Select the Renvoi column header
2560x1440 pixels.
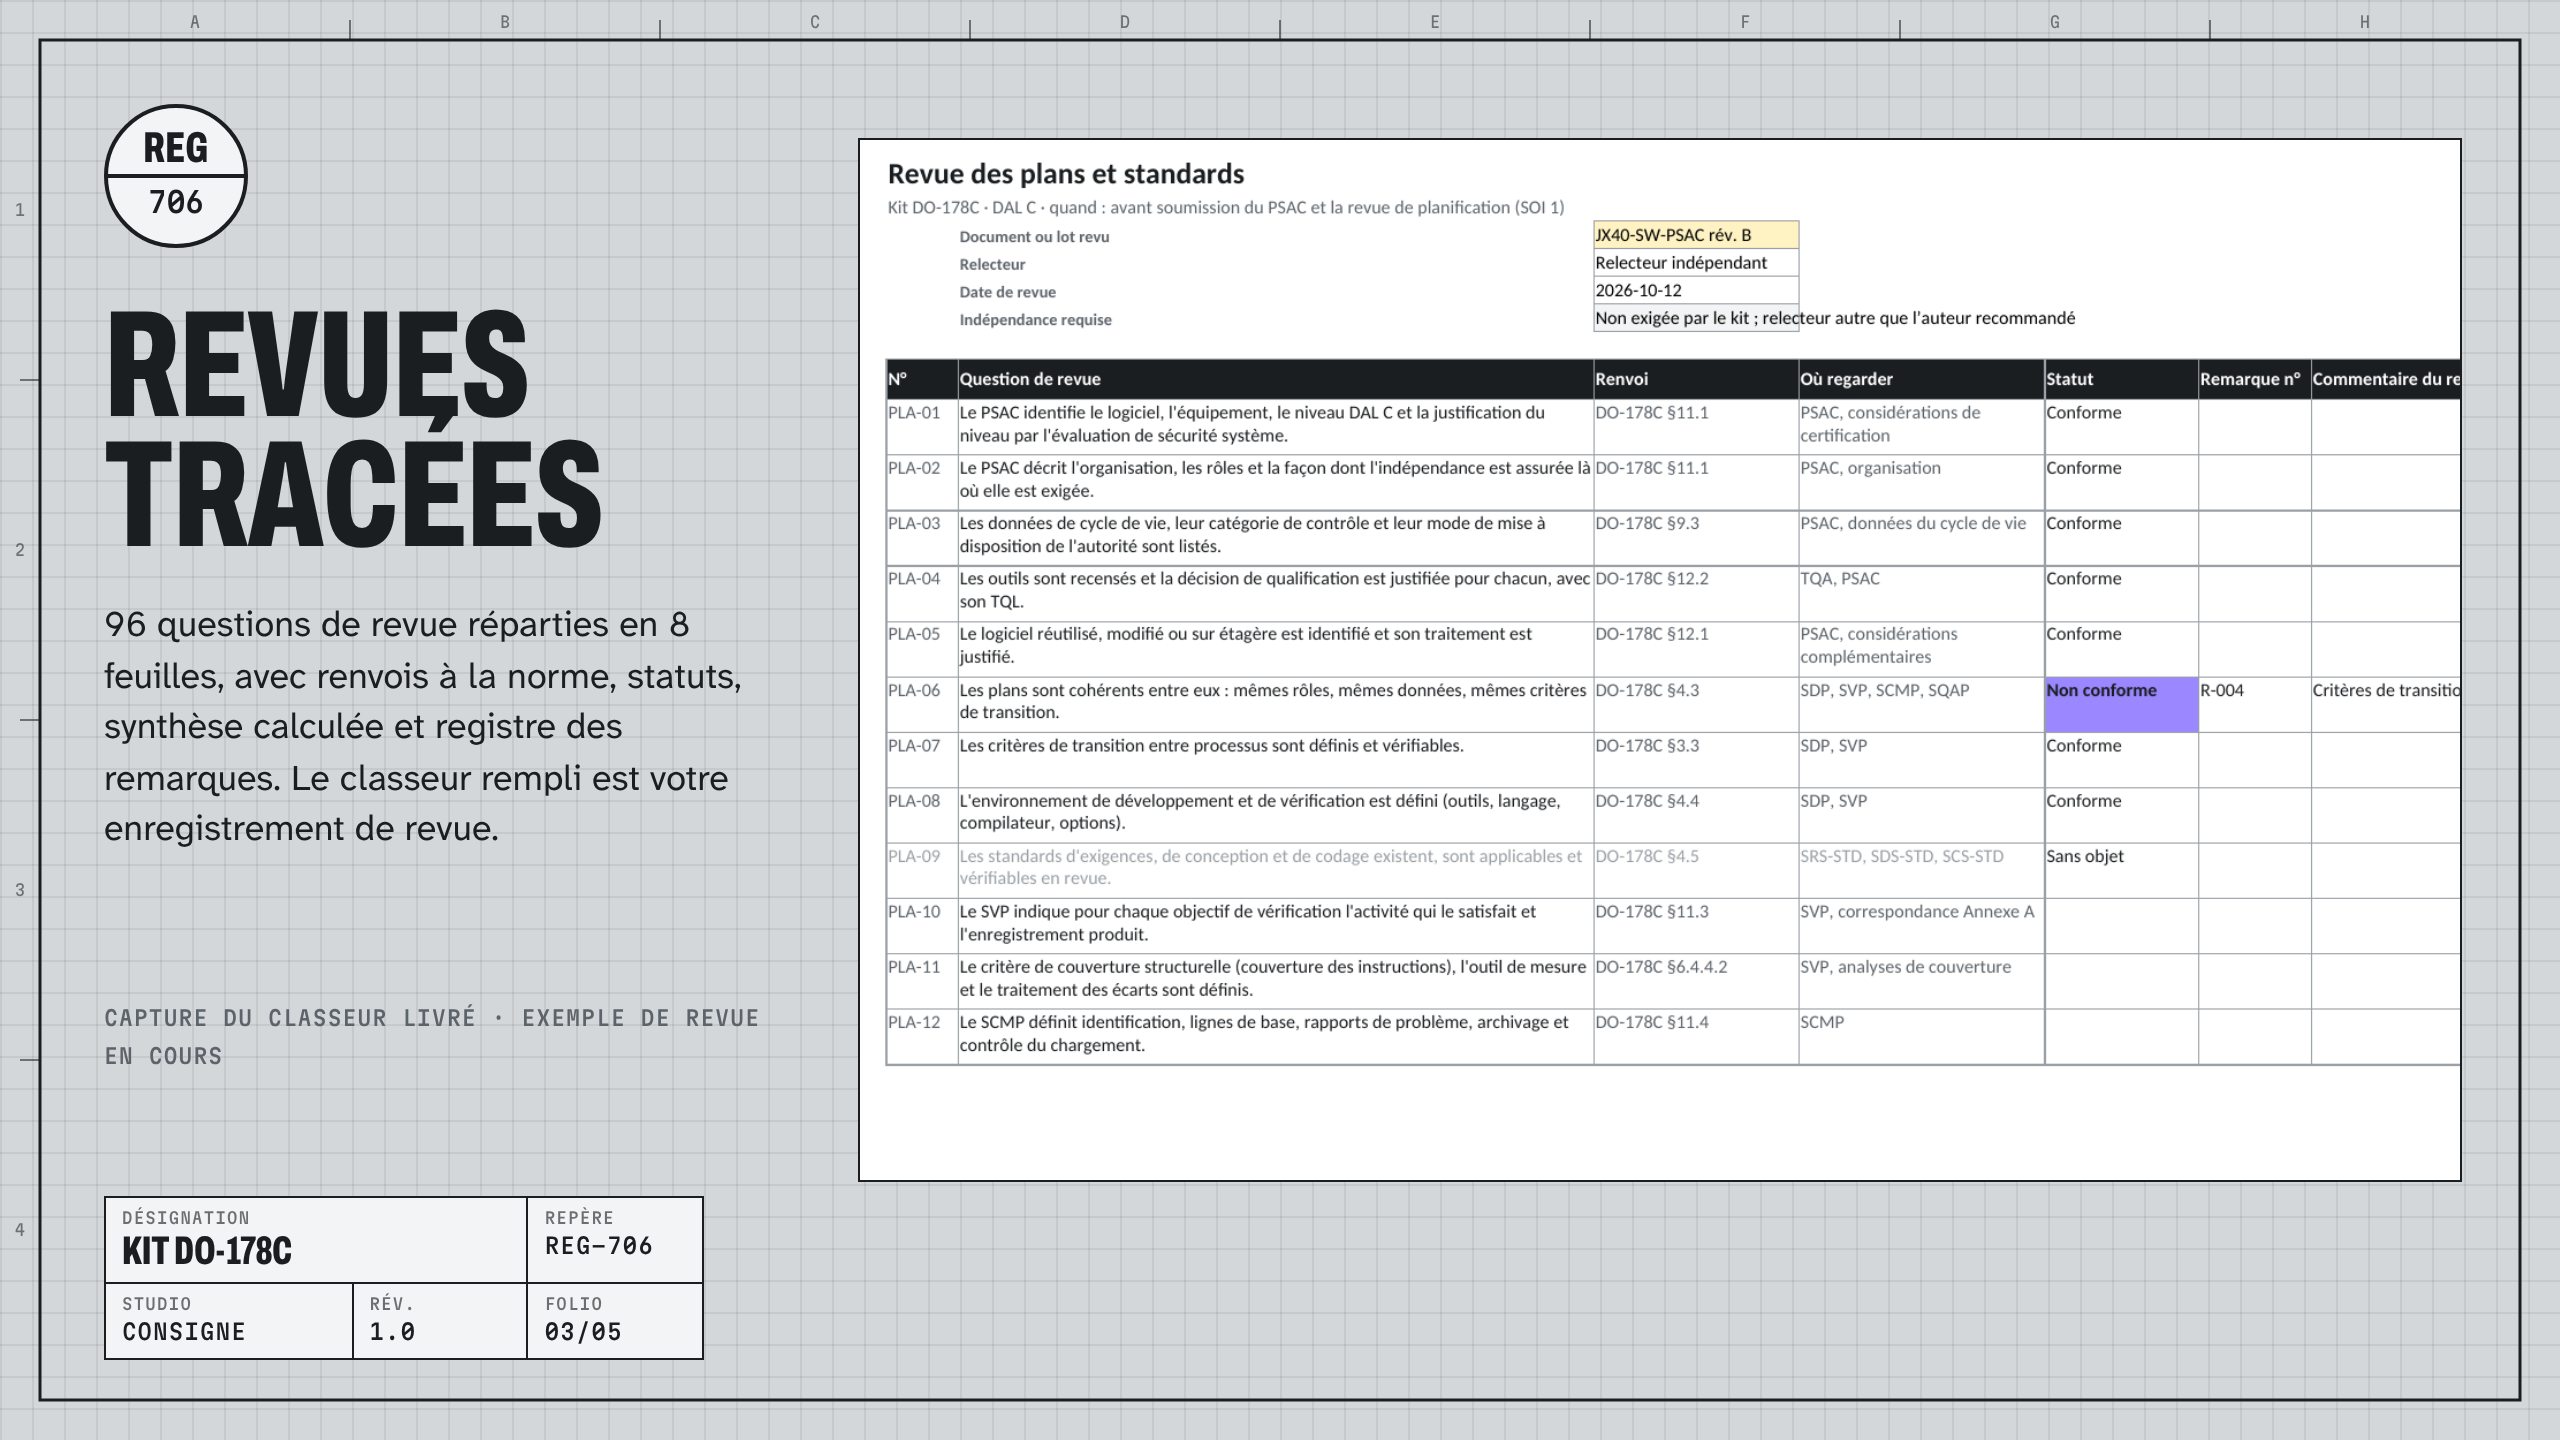[x=1695, y=379]
